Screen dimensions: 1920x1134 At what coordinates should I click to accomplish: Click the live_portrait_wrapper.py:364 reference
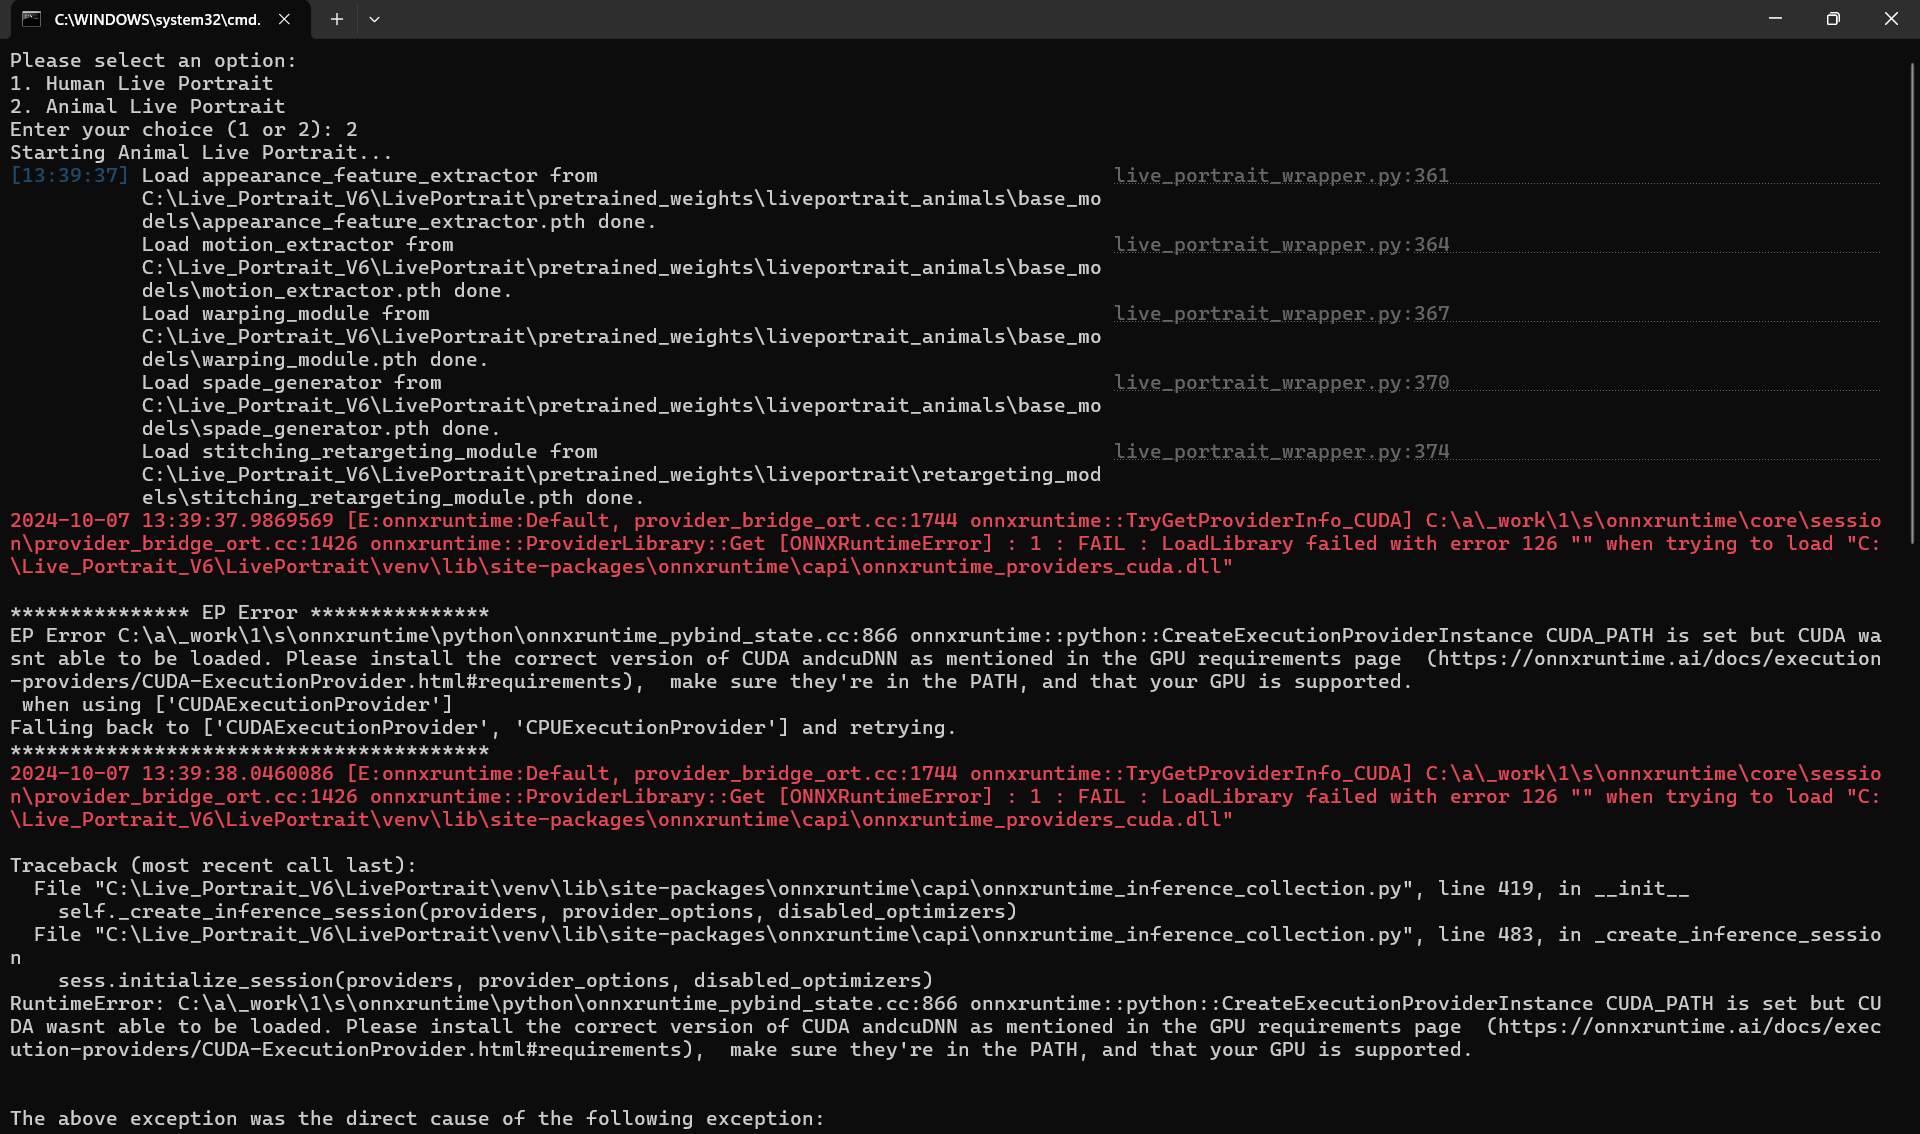point(1281,245)
